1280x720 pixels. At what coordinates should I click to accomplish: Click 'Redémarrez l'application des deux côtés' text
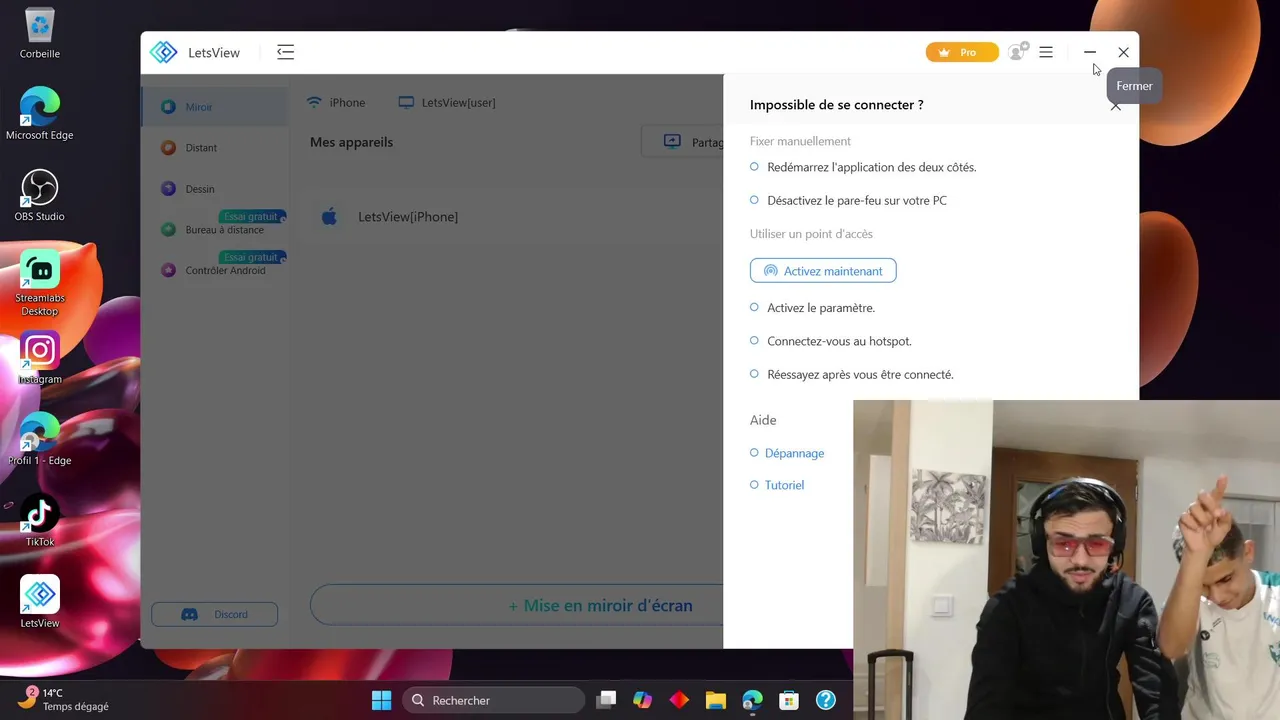pyautogui.click(x=872, y=167)
